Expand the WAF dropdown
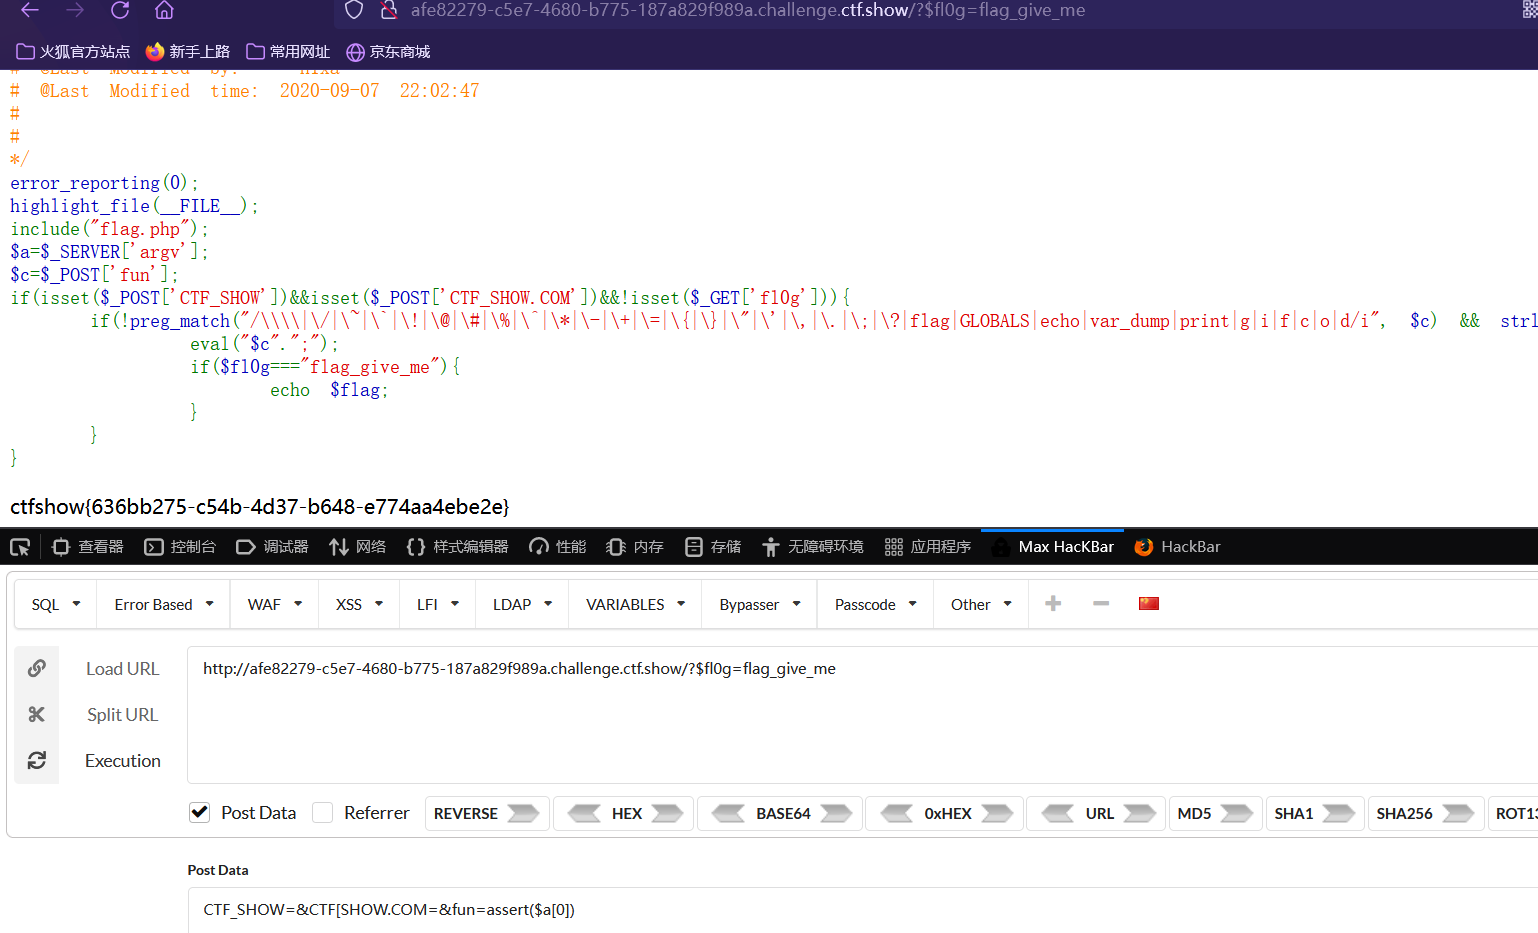The width and height of the screenshot is (1538, 933). 275,604
